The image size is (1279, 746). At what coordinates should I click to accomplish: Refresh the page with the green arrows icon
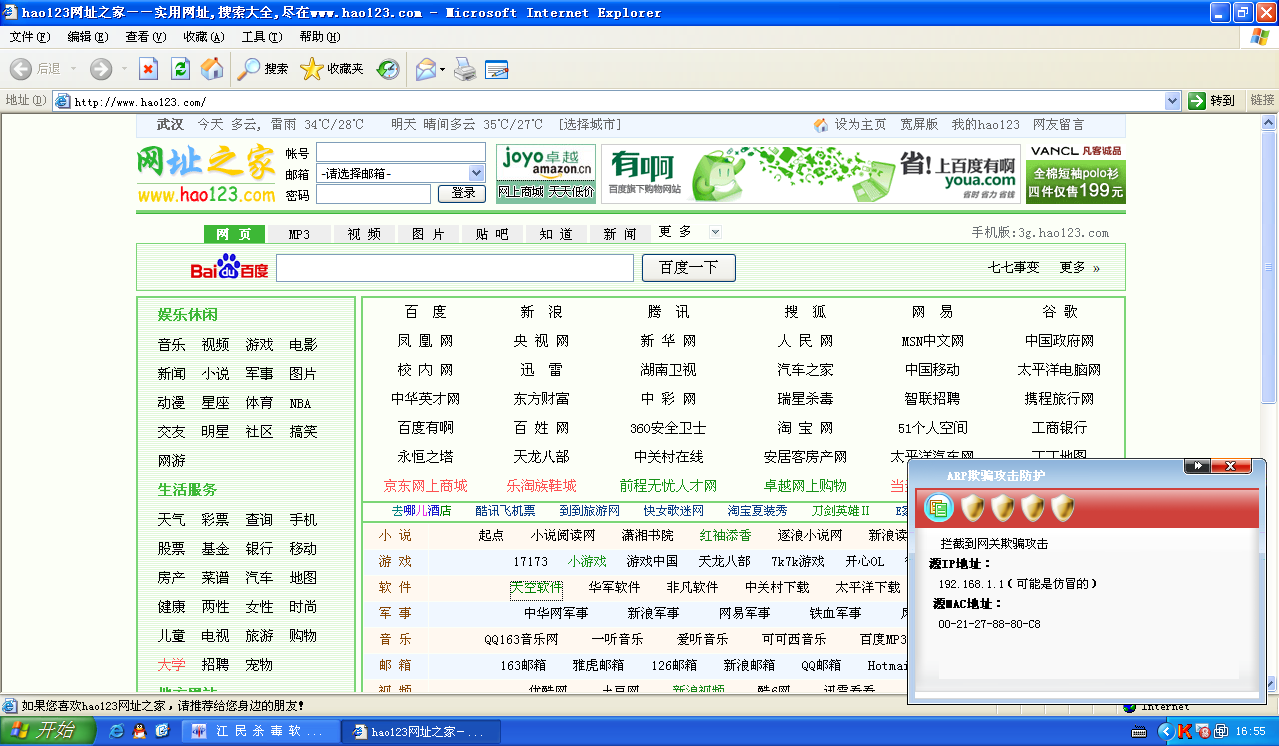click(180, 69)
